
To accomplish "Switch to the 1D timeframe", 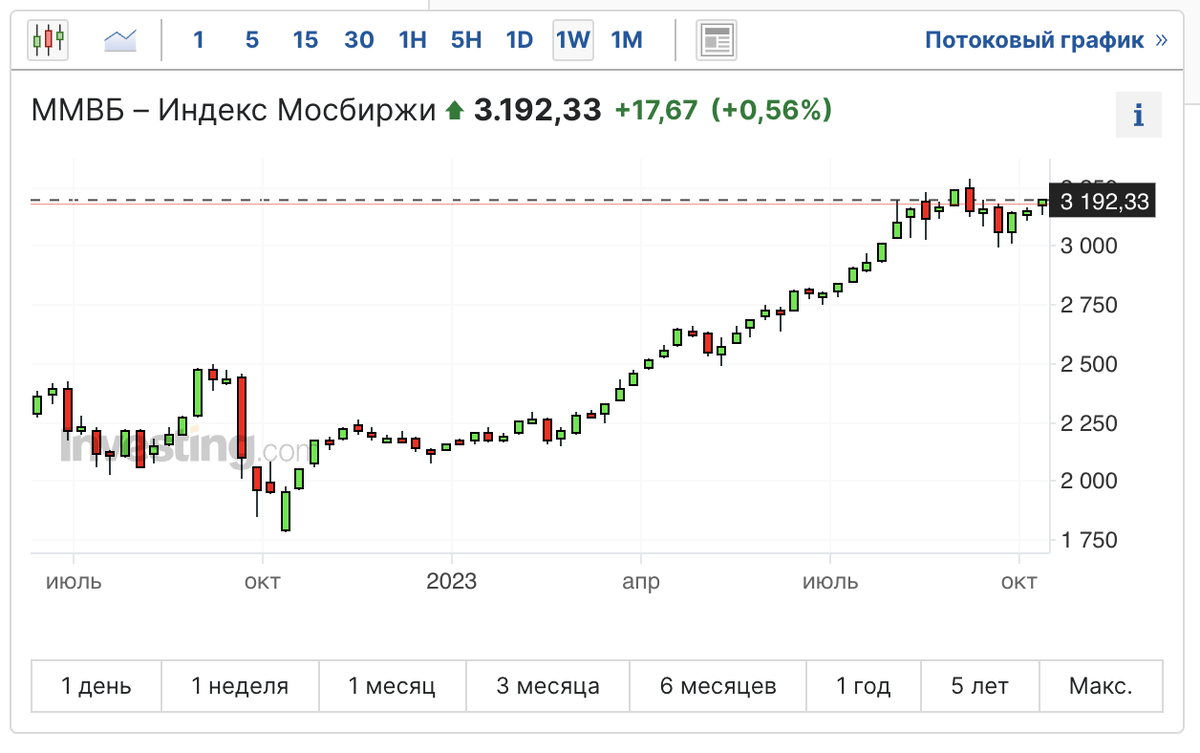I will pyautogui.click(x=519, y=41).
